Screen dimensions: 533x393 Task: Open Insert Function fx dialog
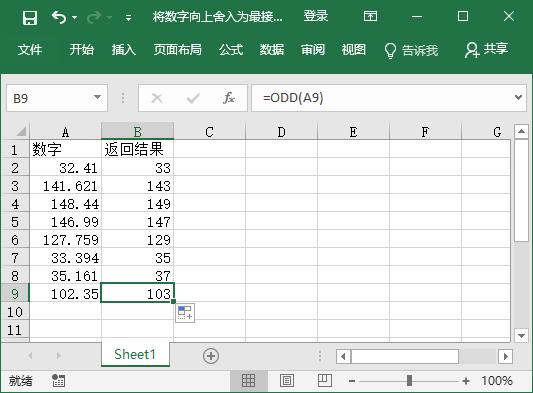click(229, 98)
